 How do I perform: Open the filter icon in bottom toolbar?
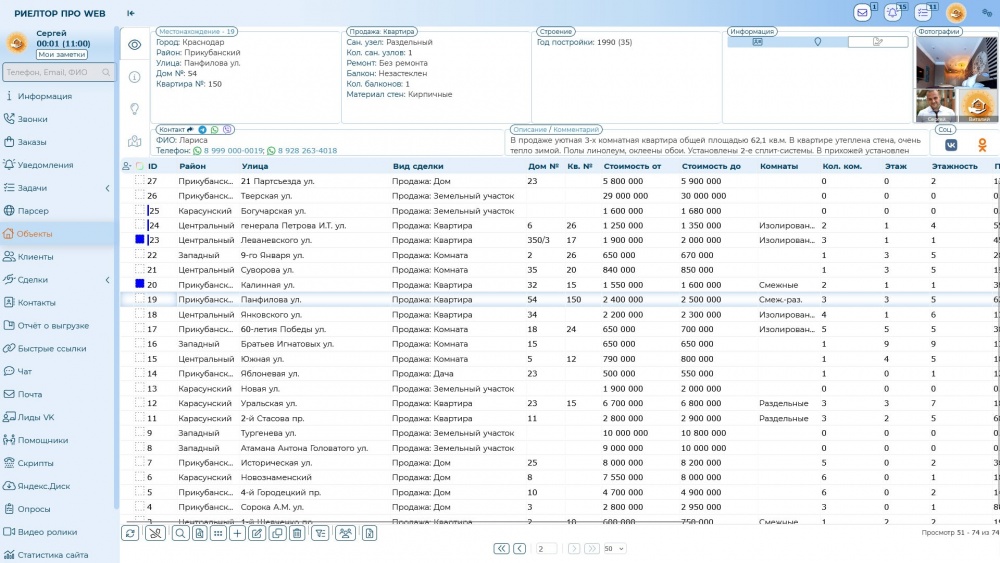321,534
